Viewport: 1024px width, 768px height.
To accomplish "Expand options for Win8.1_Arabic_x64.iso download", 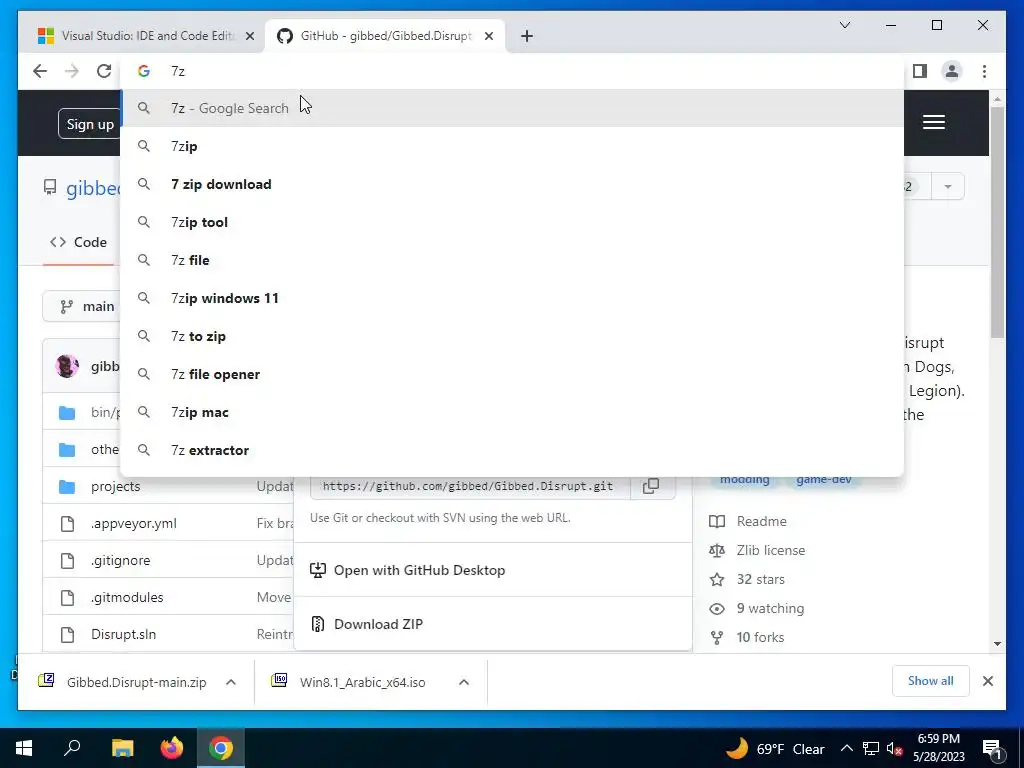I will pos(464,682).
